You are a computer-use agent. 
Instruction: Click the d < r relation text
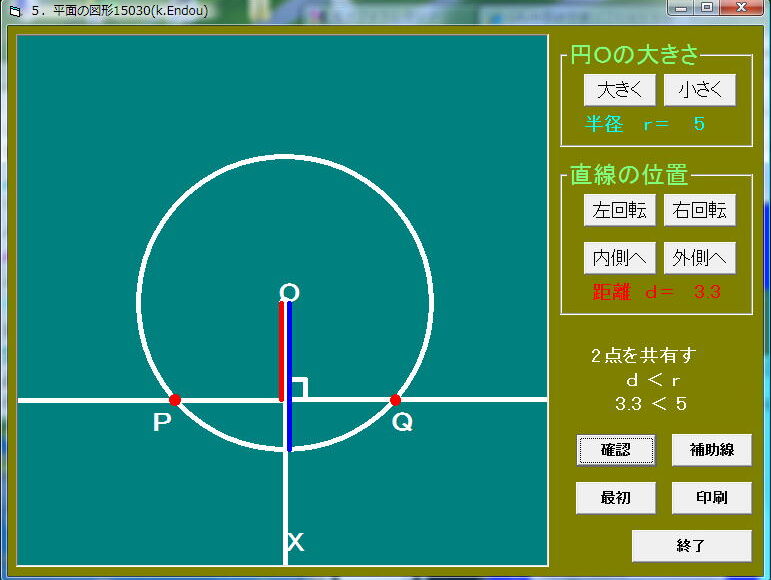653,380
